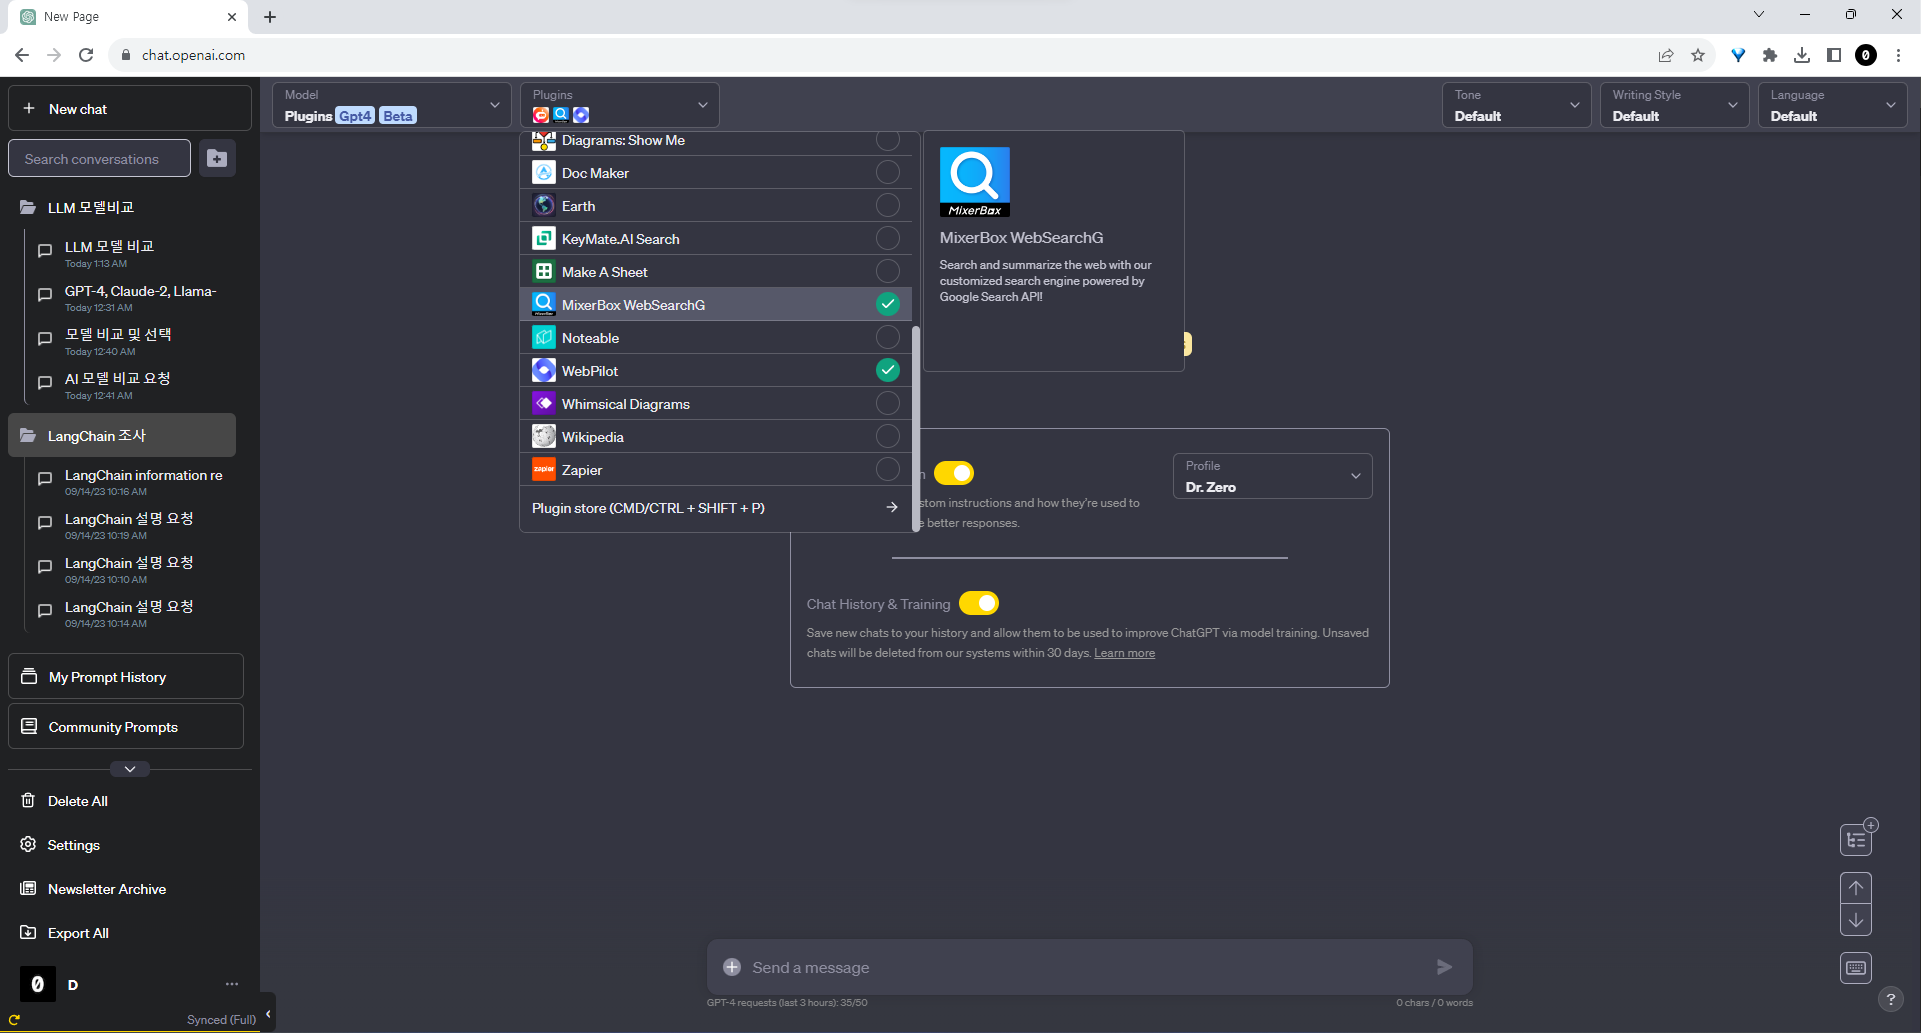
Task: Open the Language dropdown
Action: pos(1832,105)
